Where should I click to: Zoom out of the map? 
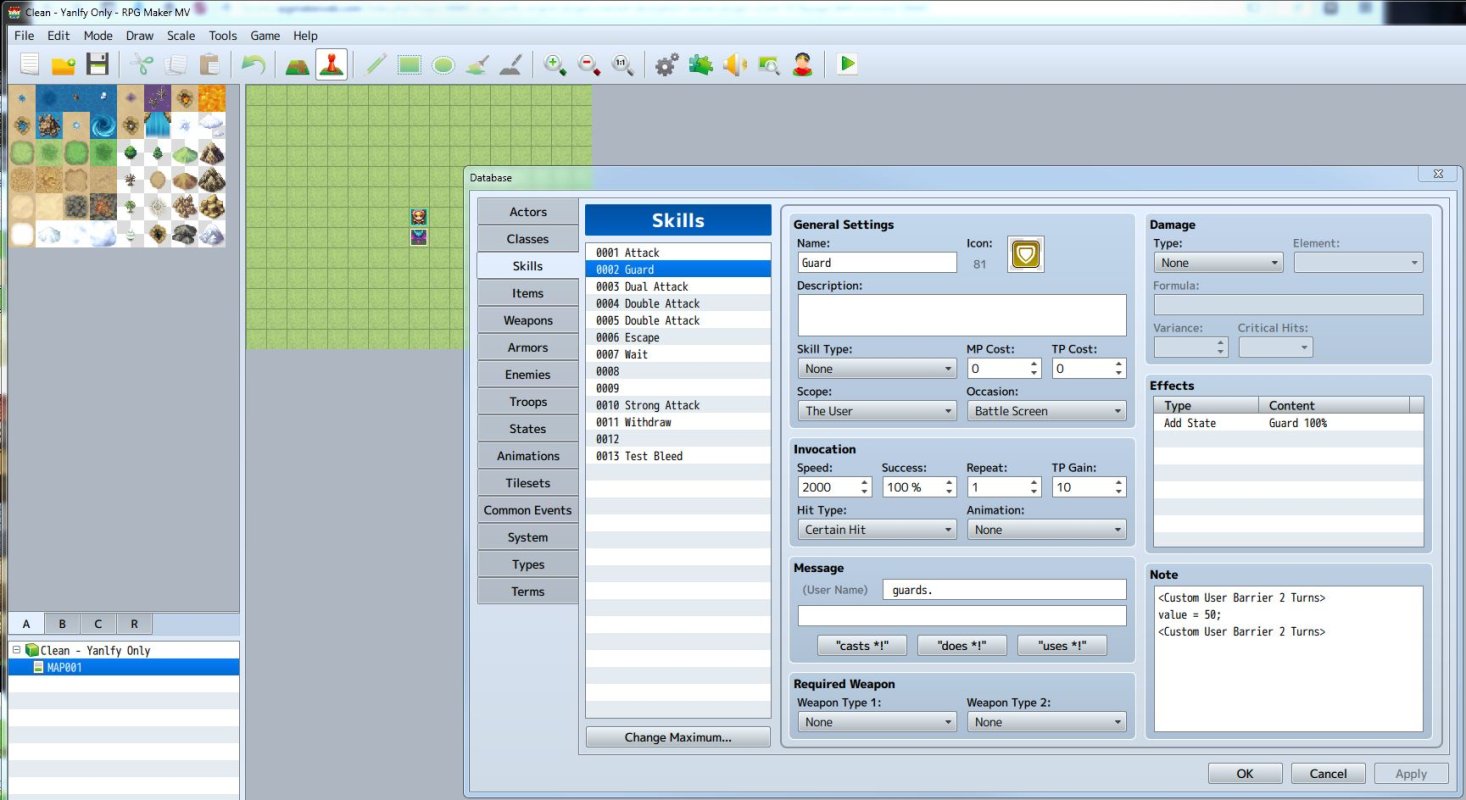[x=589, y=65]
